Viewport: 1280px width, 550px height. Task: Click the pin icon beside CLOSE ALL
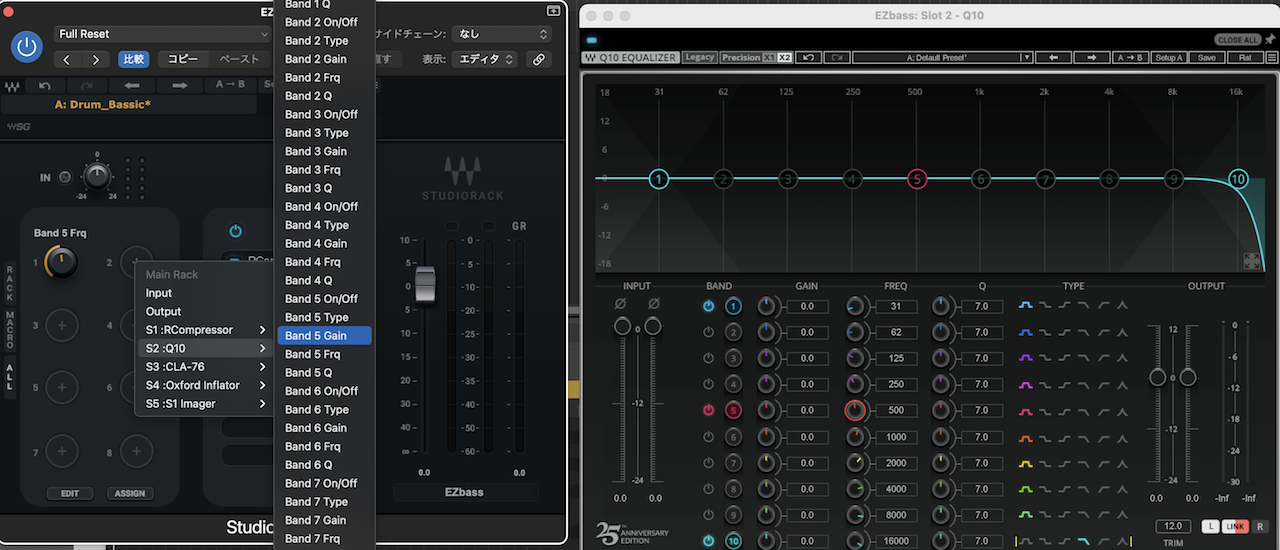1270,39
